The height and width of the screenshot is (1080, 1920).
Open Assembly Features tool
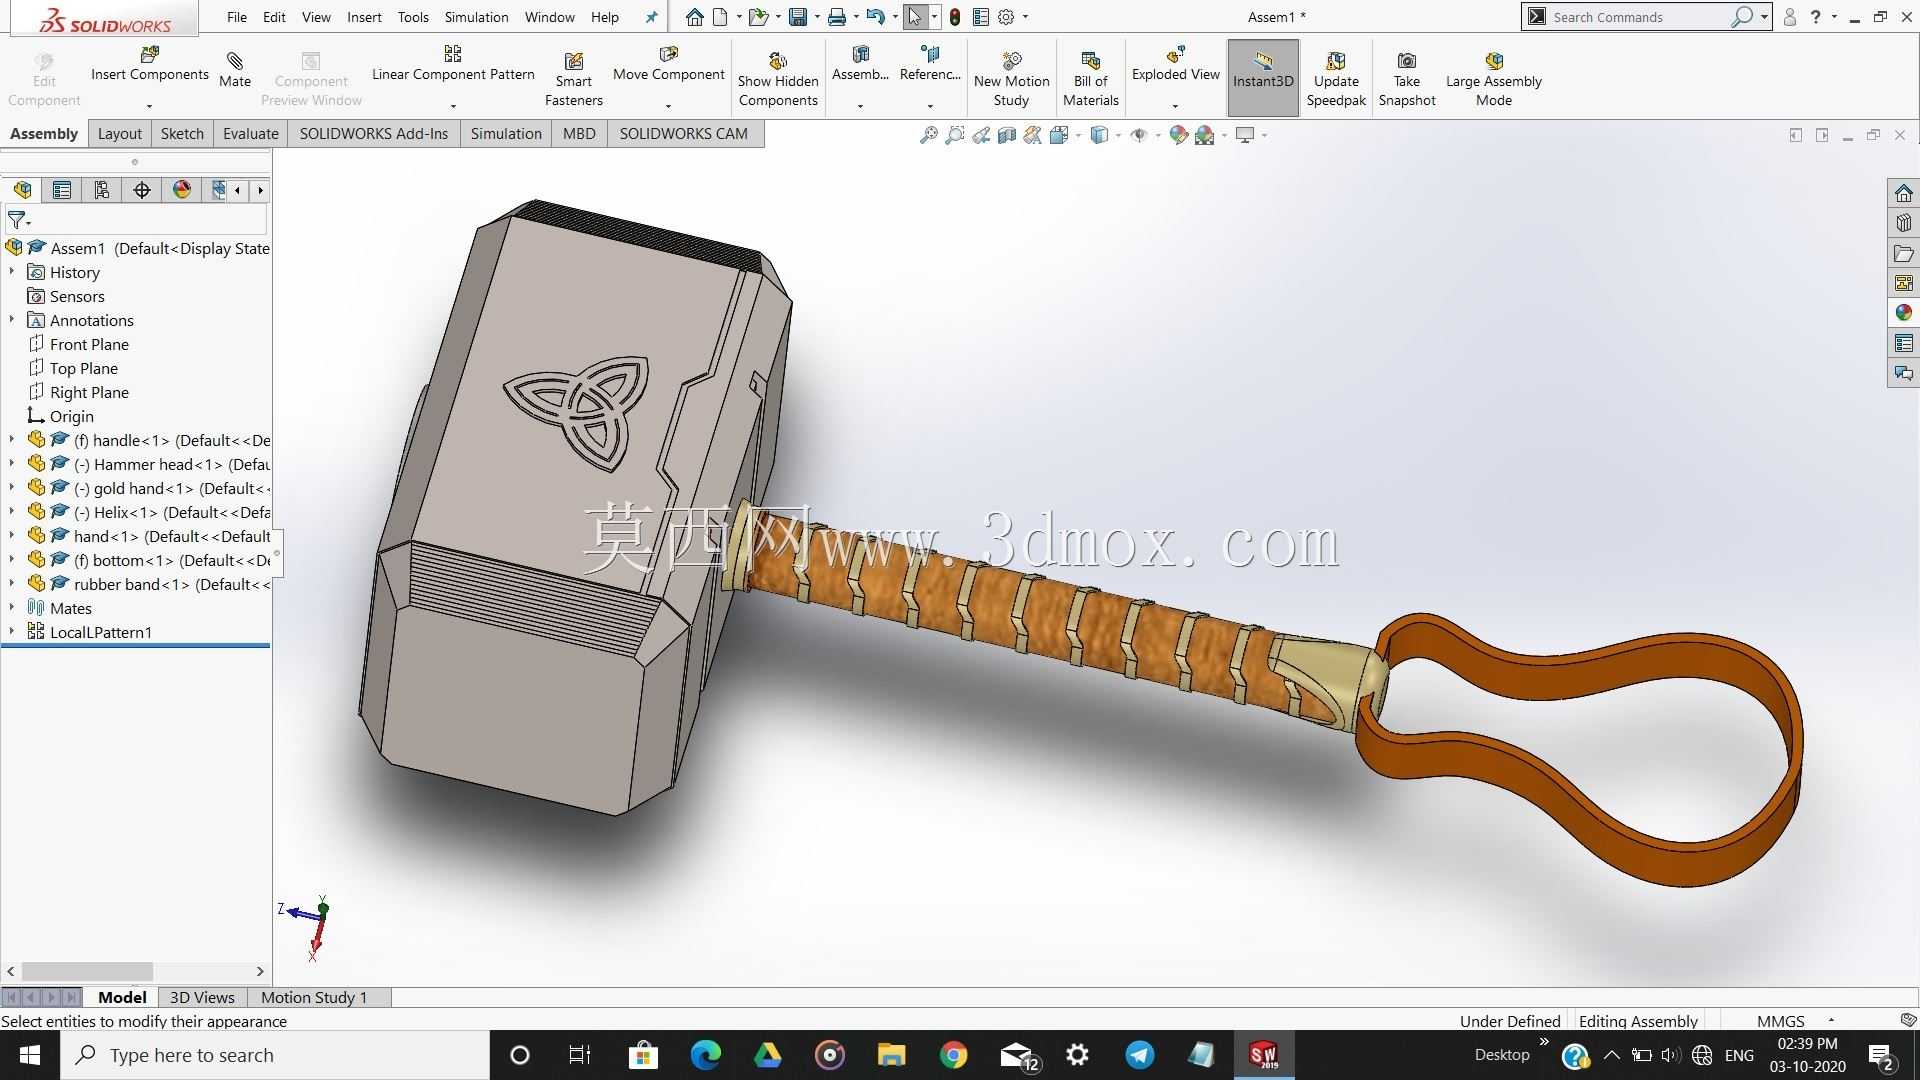860,64
